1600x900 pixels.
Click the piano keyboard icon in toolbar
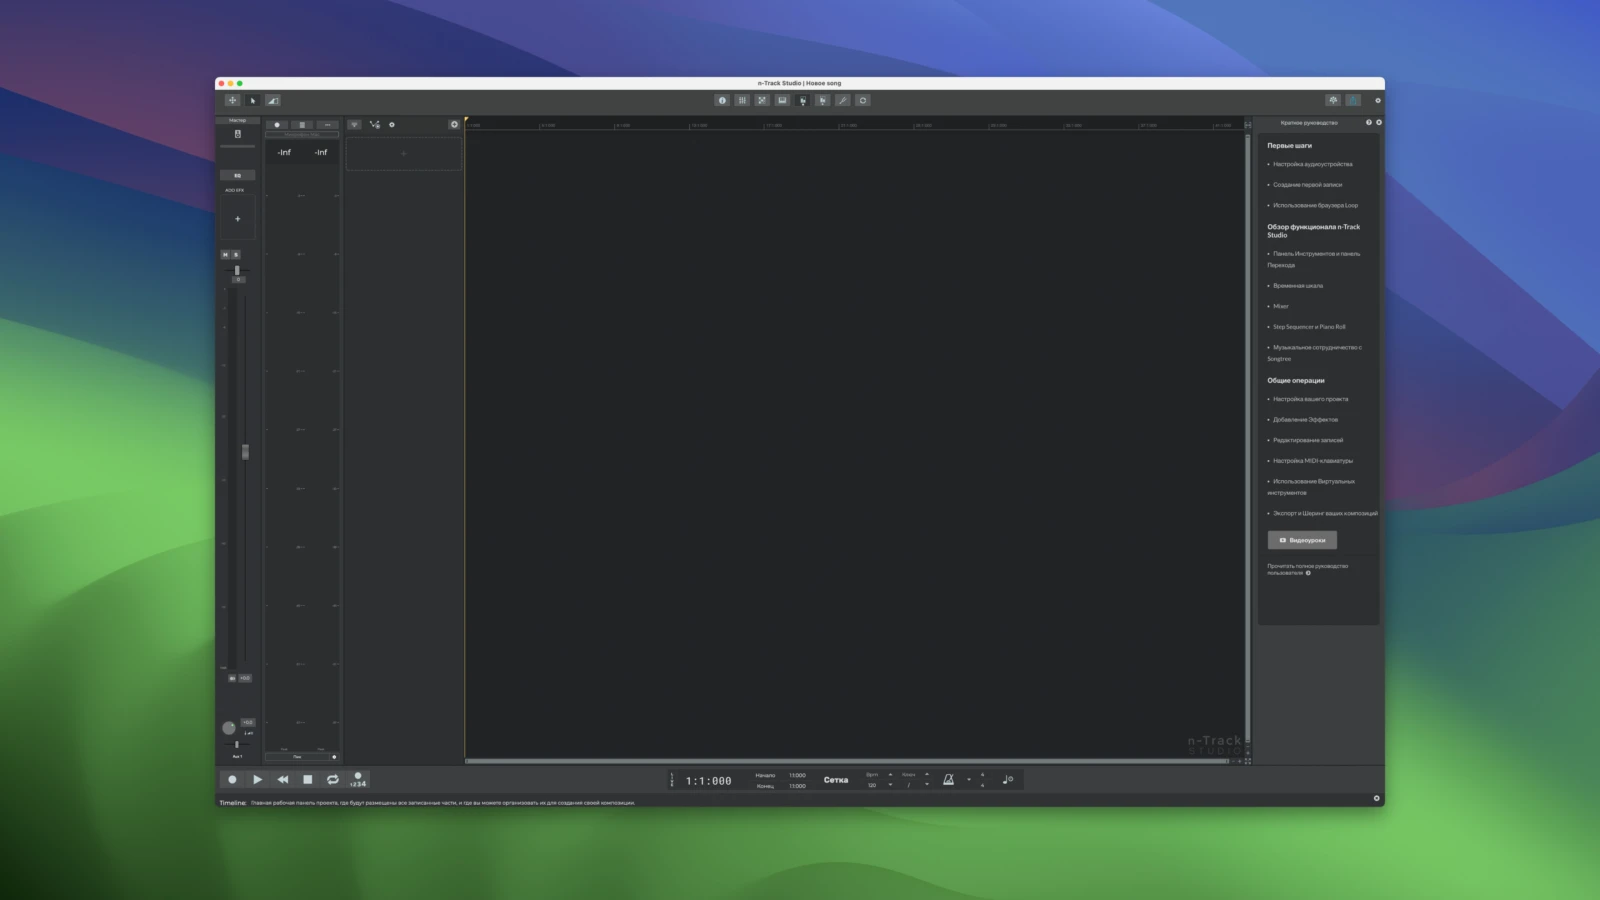[782, 100]
